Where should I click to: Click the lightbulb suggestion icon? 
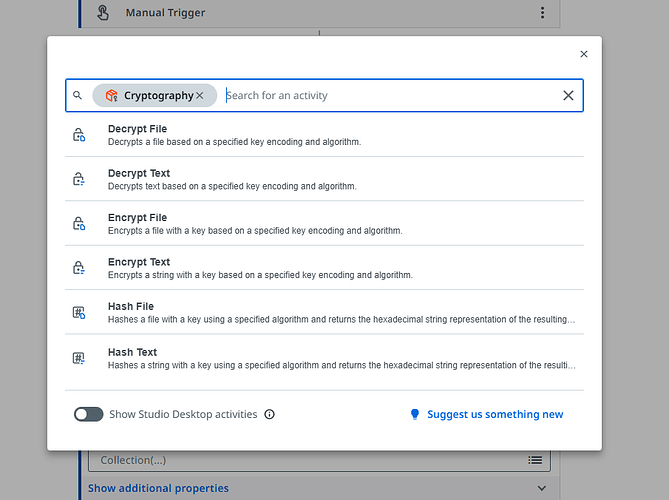point(415,414)
